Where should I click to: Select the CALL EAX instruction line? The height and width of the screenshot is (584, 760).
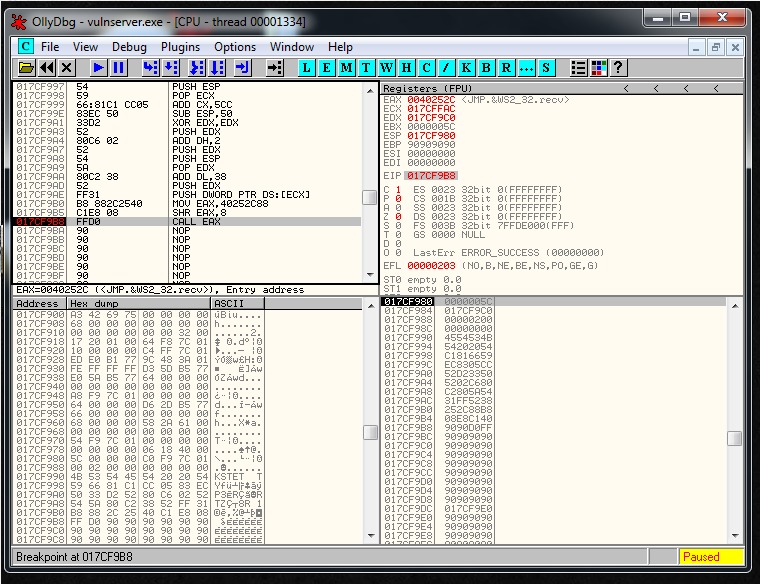point(188,221)
